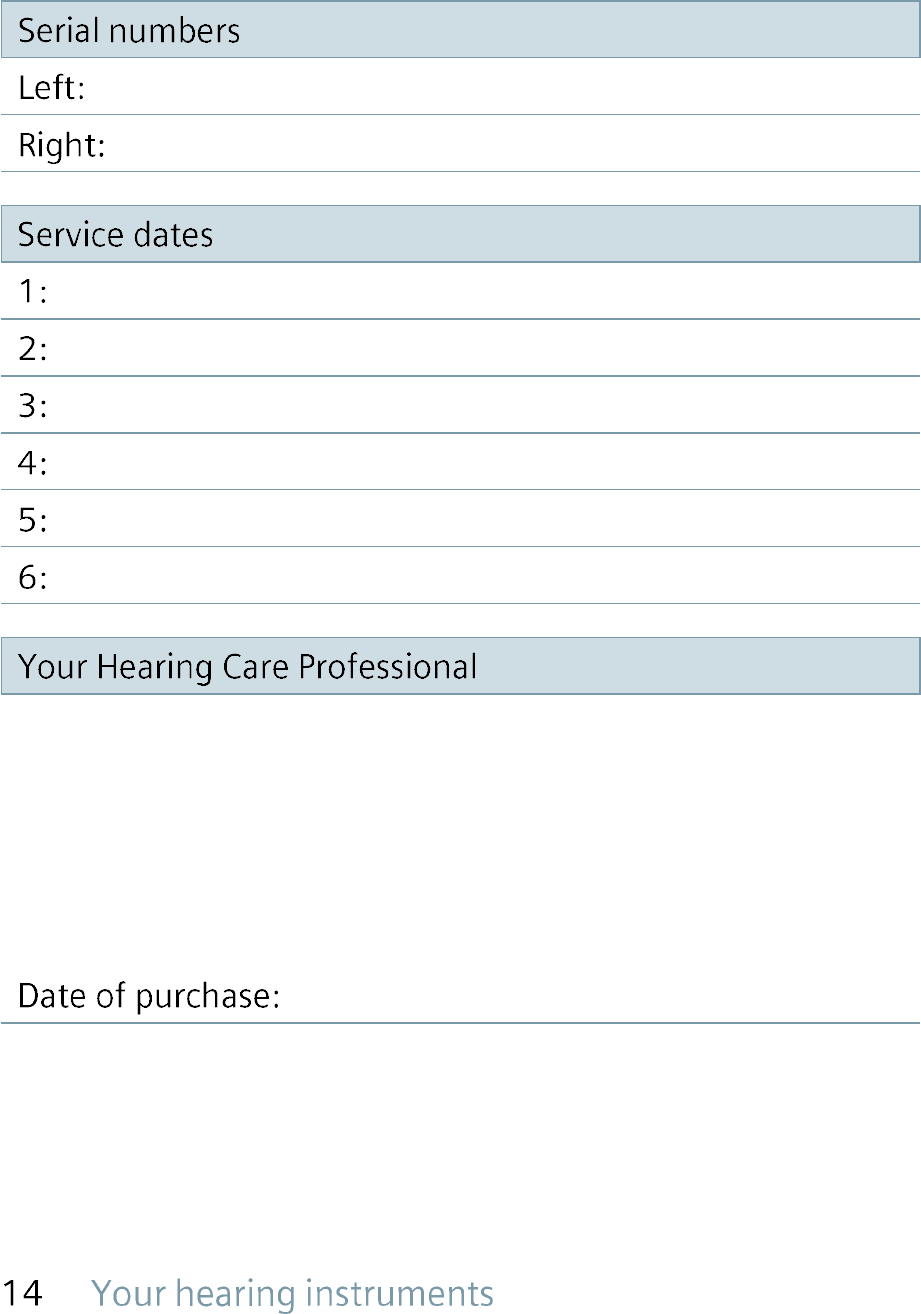Select service date line 4
The height and width of the screenshot is (1314, 921).
point(460,462)
